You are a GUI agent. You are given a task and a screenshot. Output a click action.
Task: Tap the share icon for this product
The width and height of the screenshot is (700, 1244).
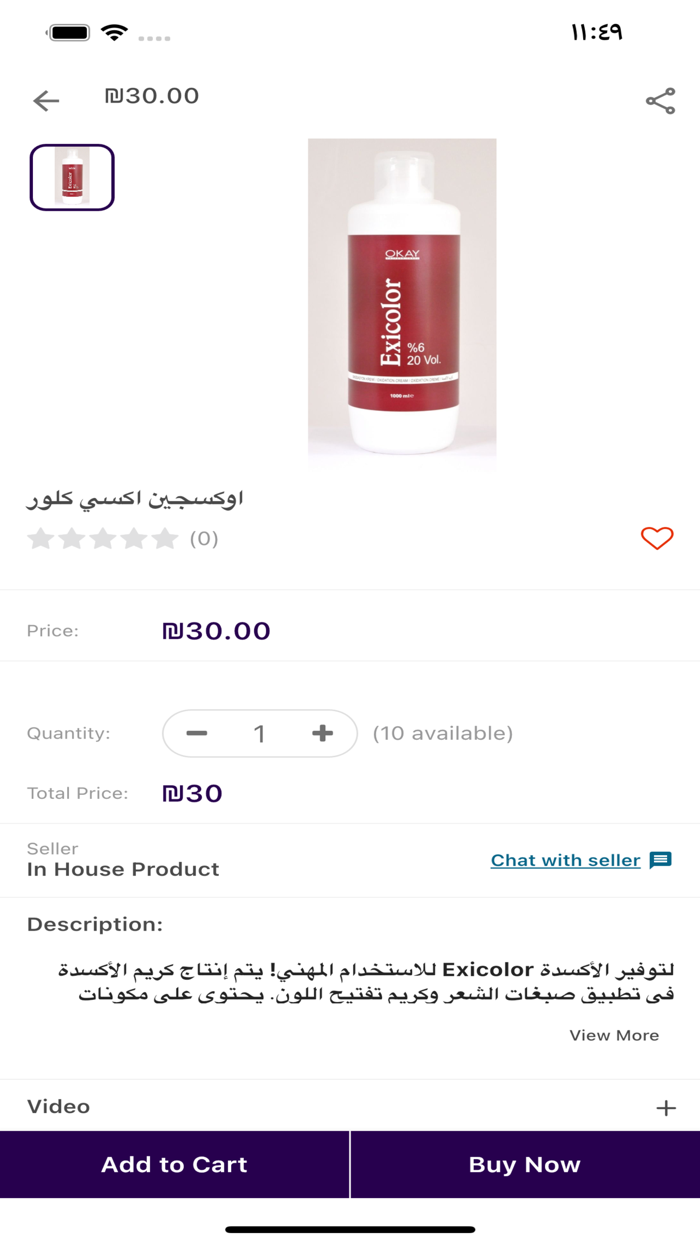661,100
